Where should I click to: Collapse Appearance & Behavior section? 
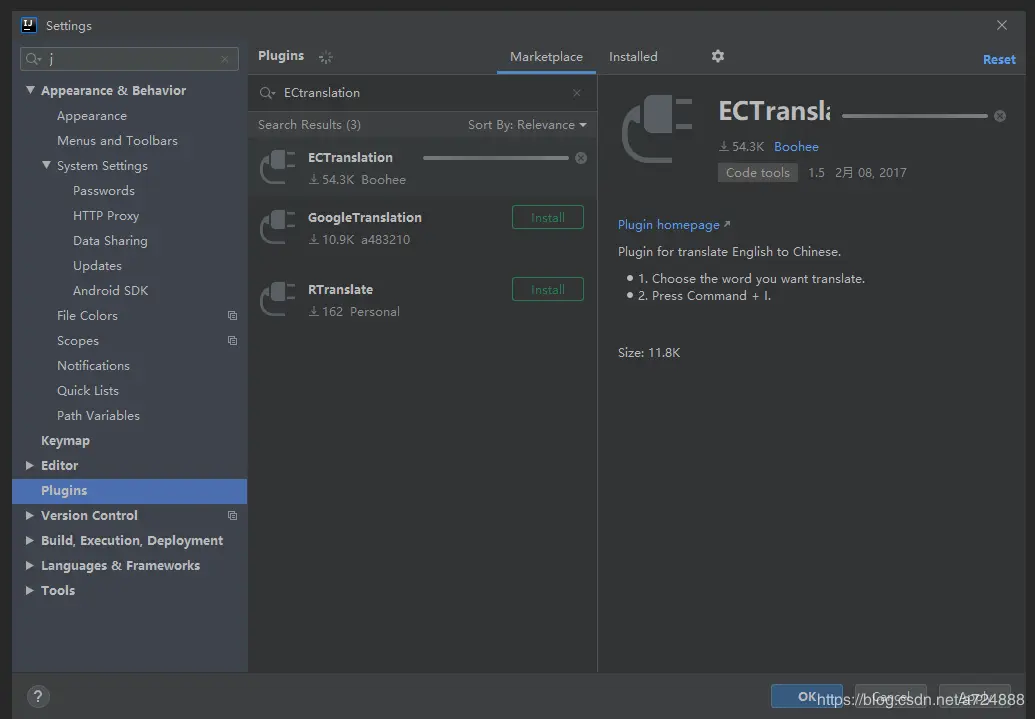tap(30, 90)
